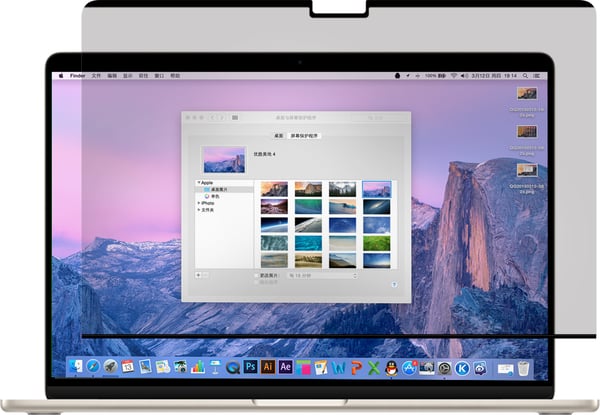This screenshot has width=600, height=415.
Task: Click the help question mark button
Action: [394, 285]
